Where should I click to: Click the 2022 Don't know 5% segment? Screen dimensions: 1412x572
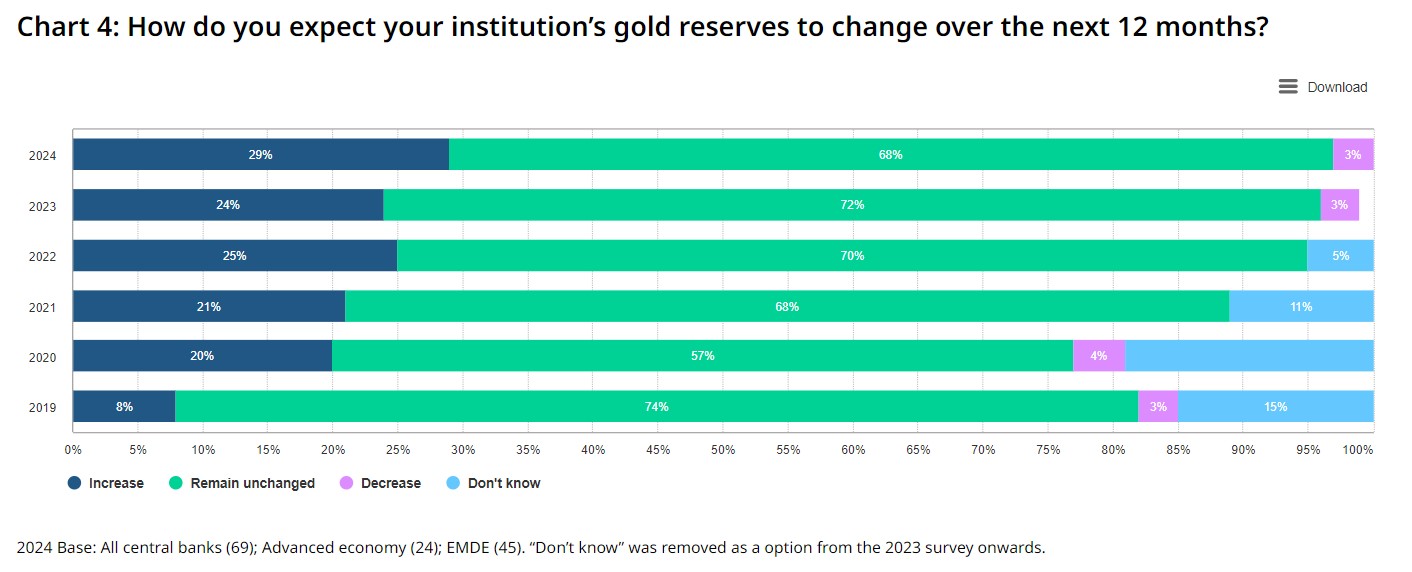click(1340, 256)
